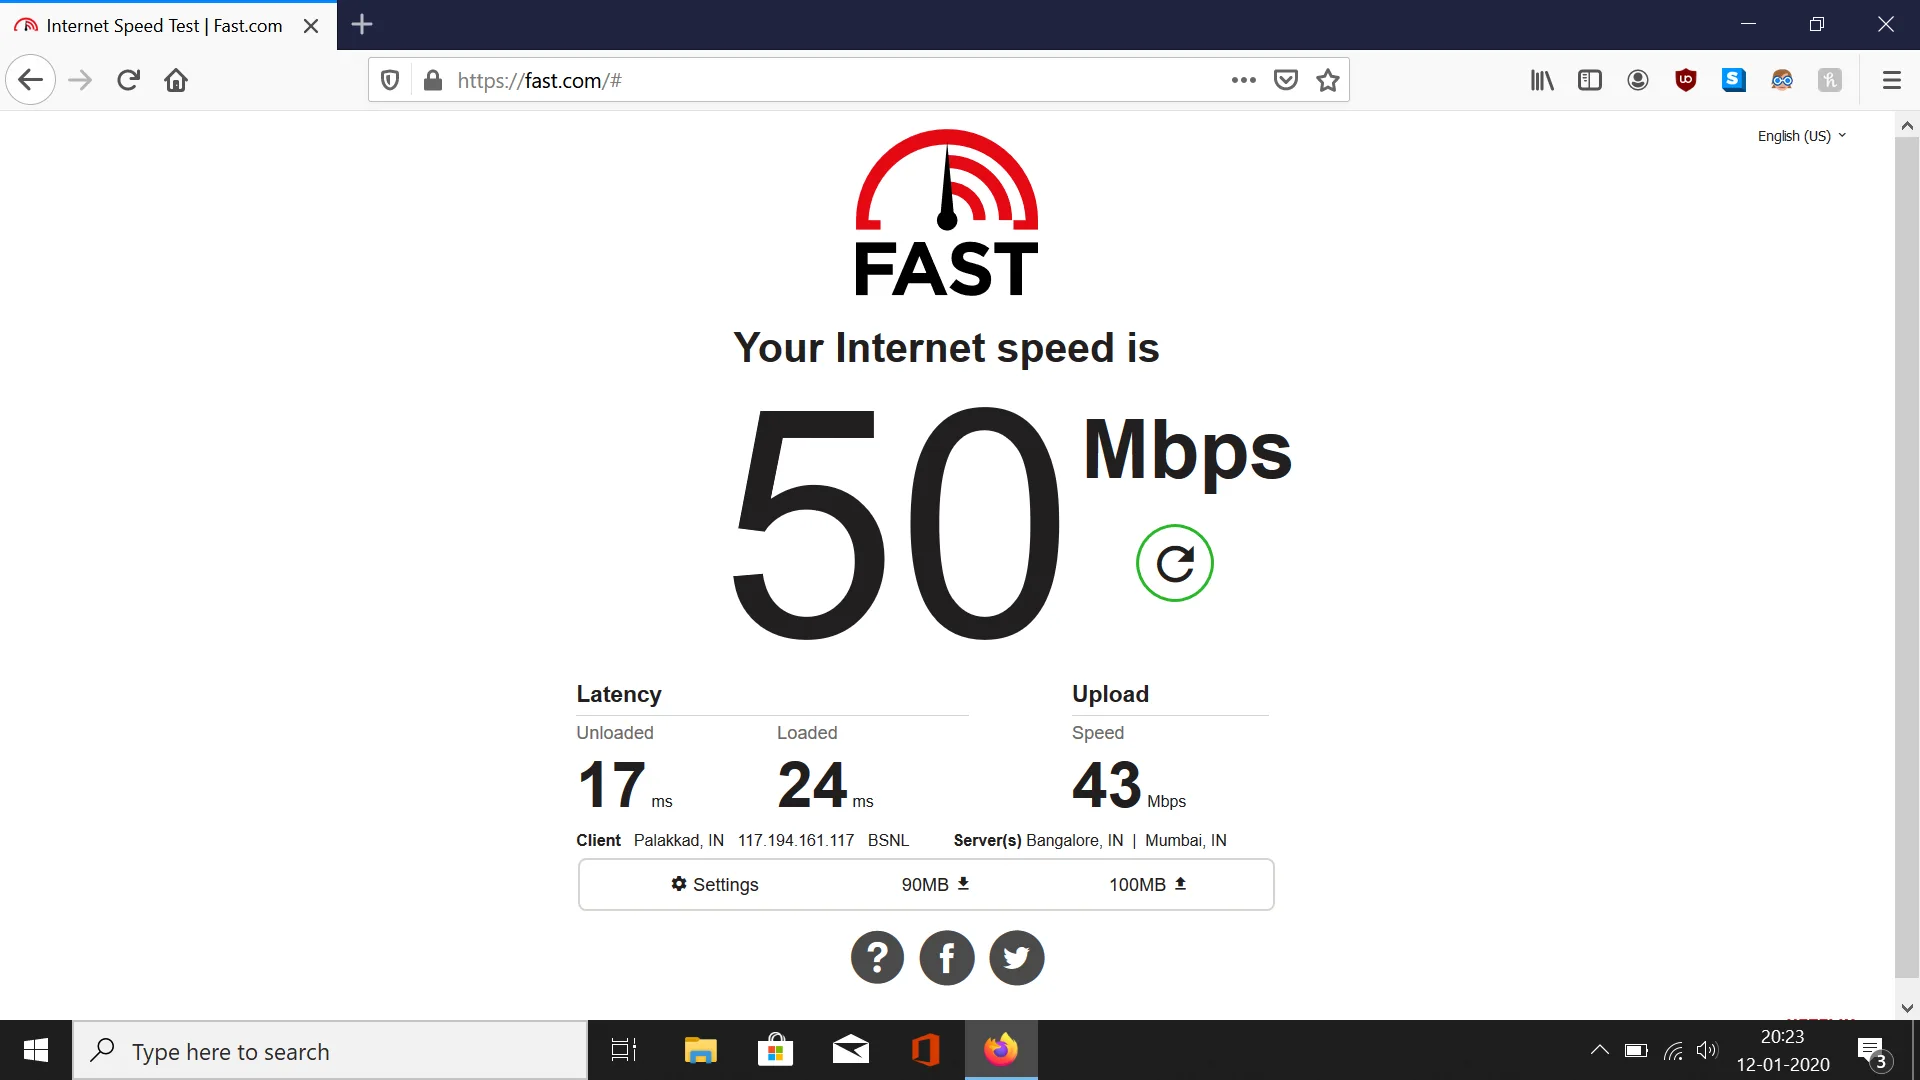1920x1080 pixels.
Task: Open the Firefox hamburger menu
Action: pyautogui.click(x=1892, y=80)
